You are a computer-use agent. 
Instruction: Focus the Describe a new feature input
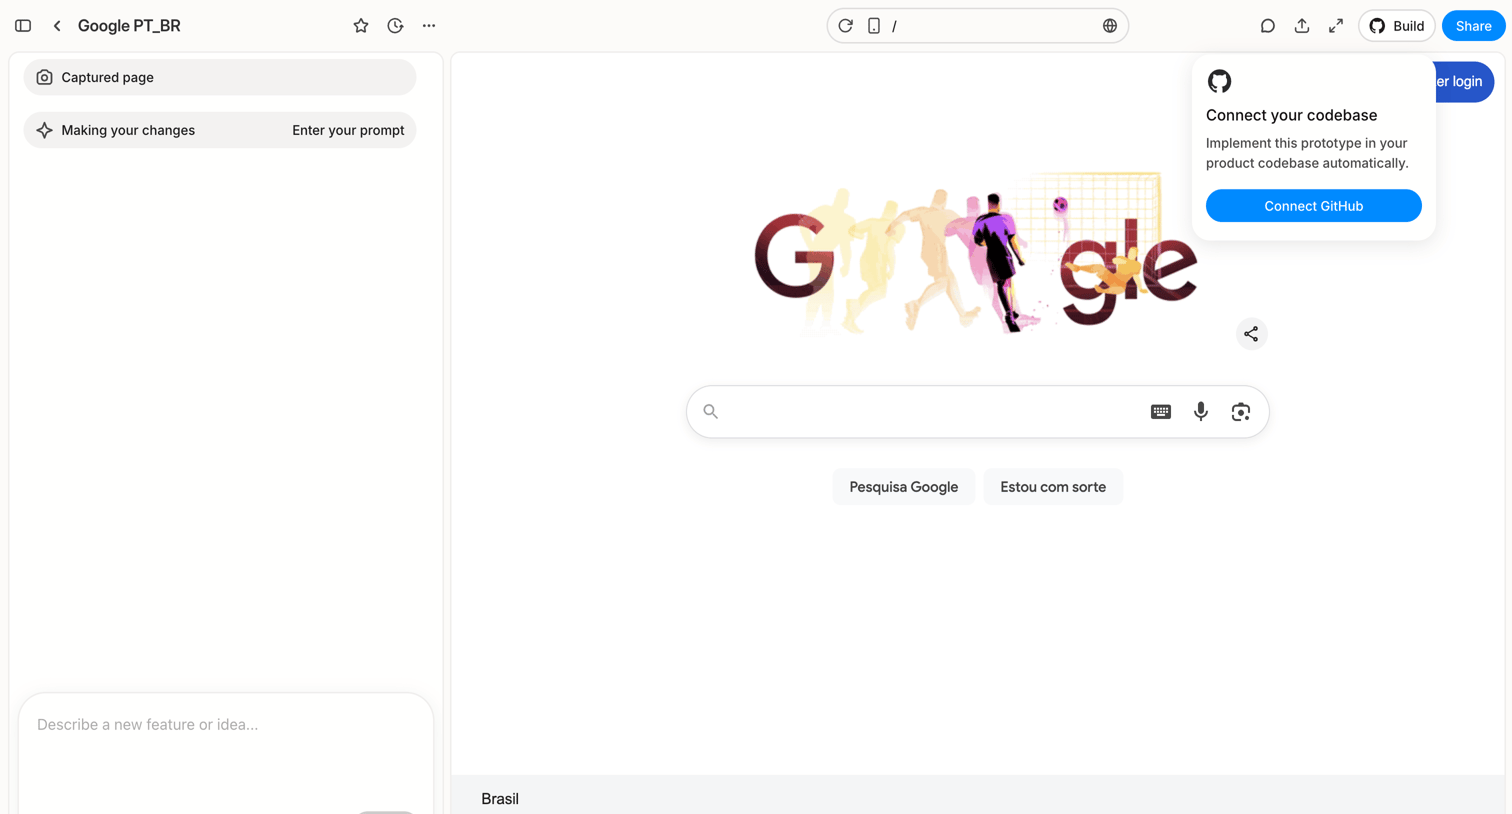tap(226, 724)
